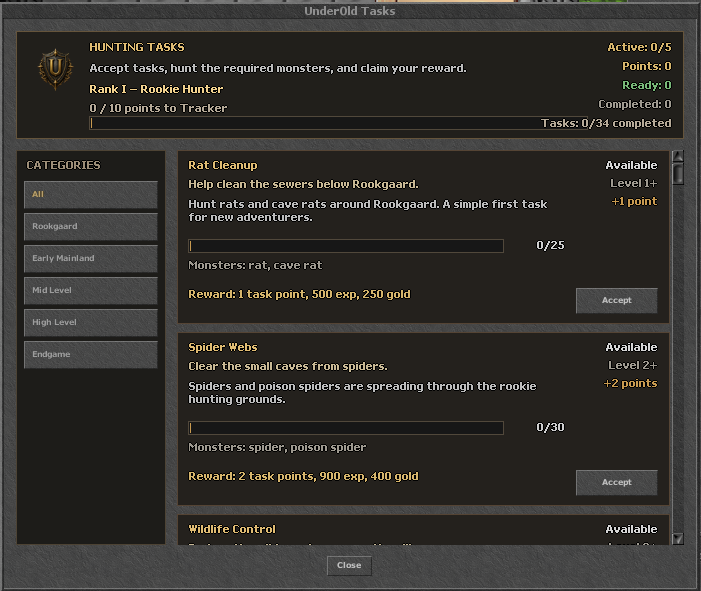The image size is (701, 591).
Task: Switch to Mid Level category
Action: [x=91, y=291]
